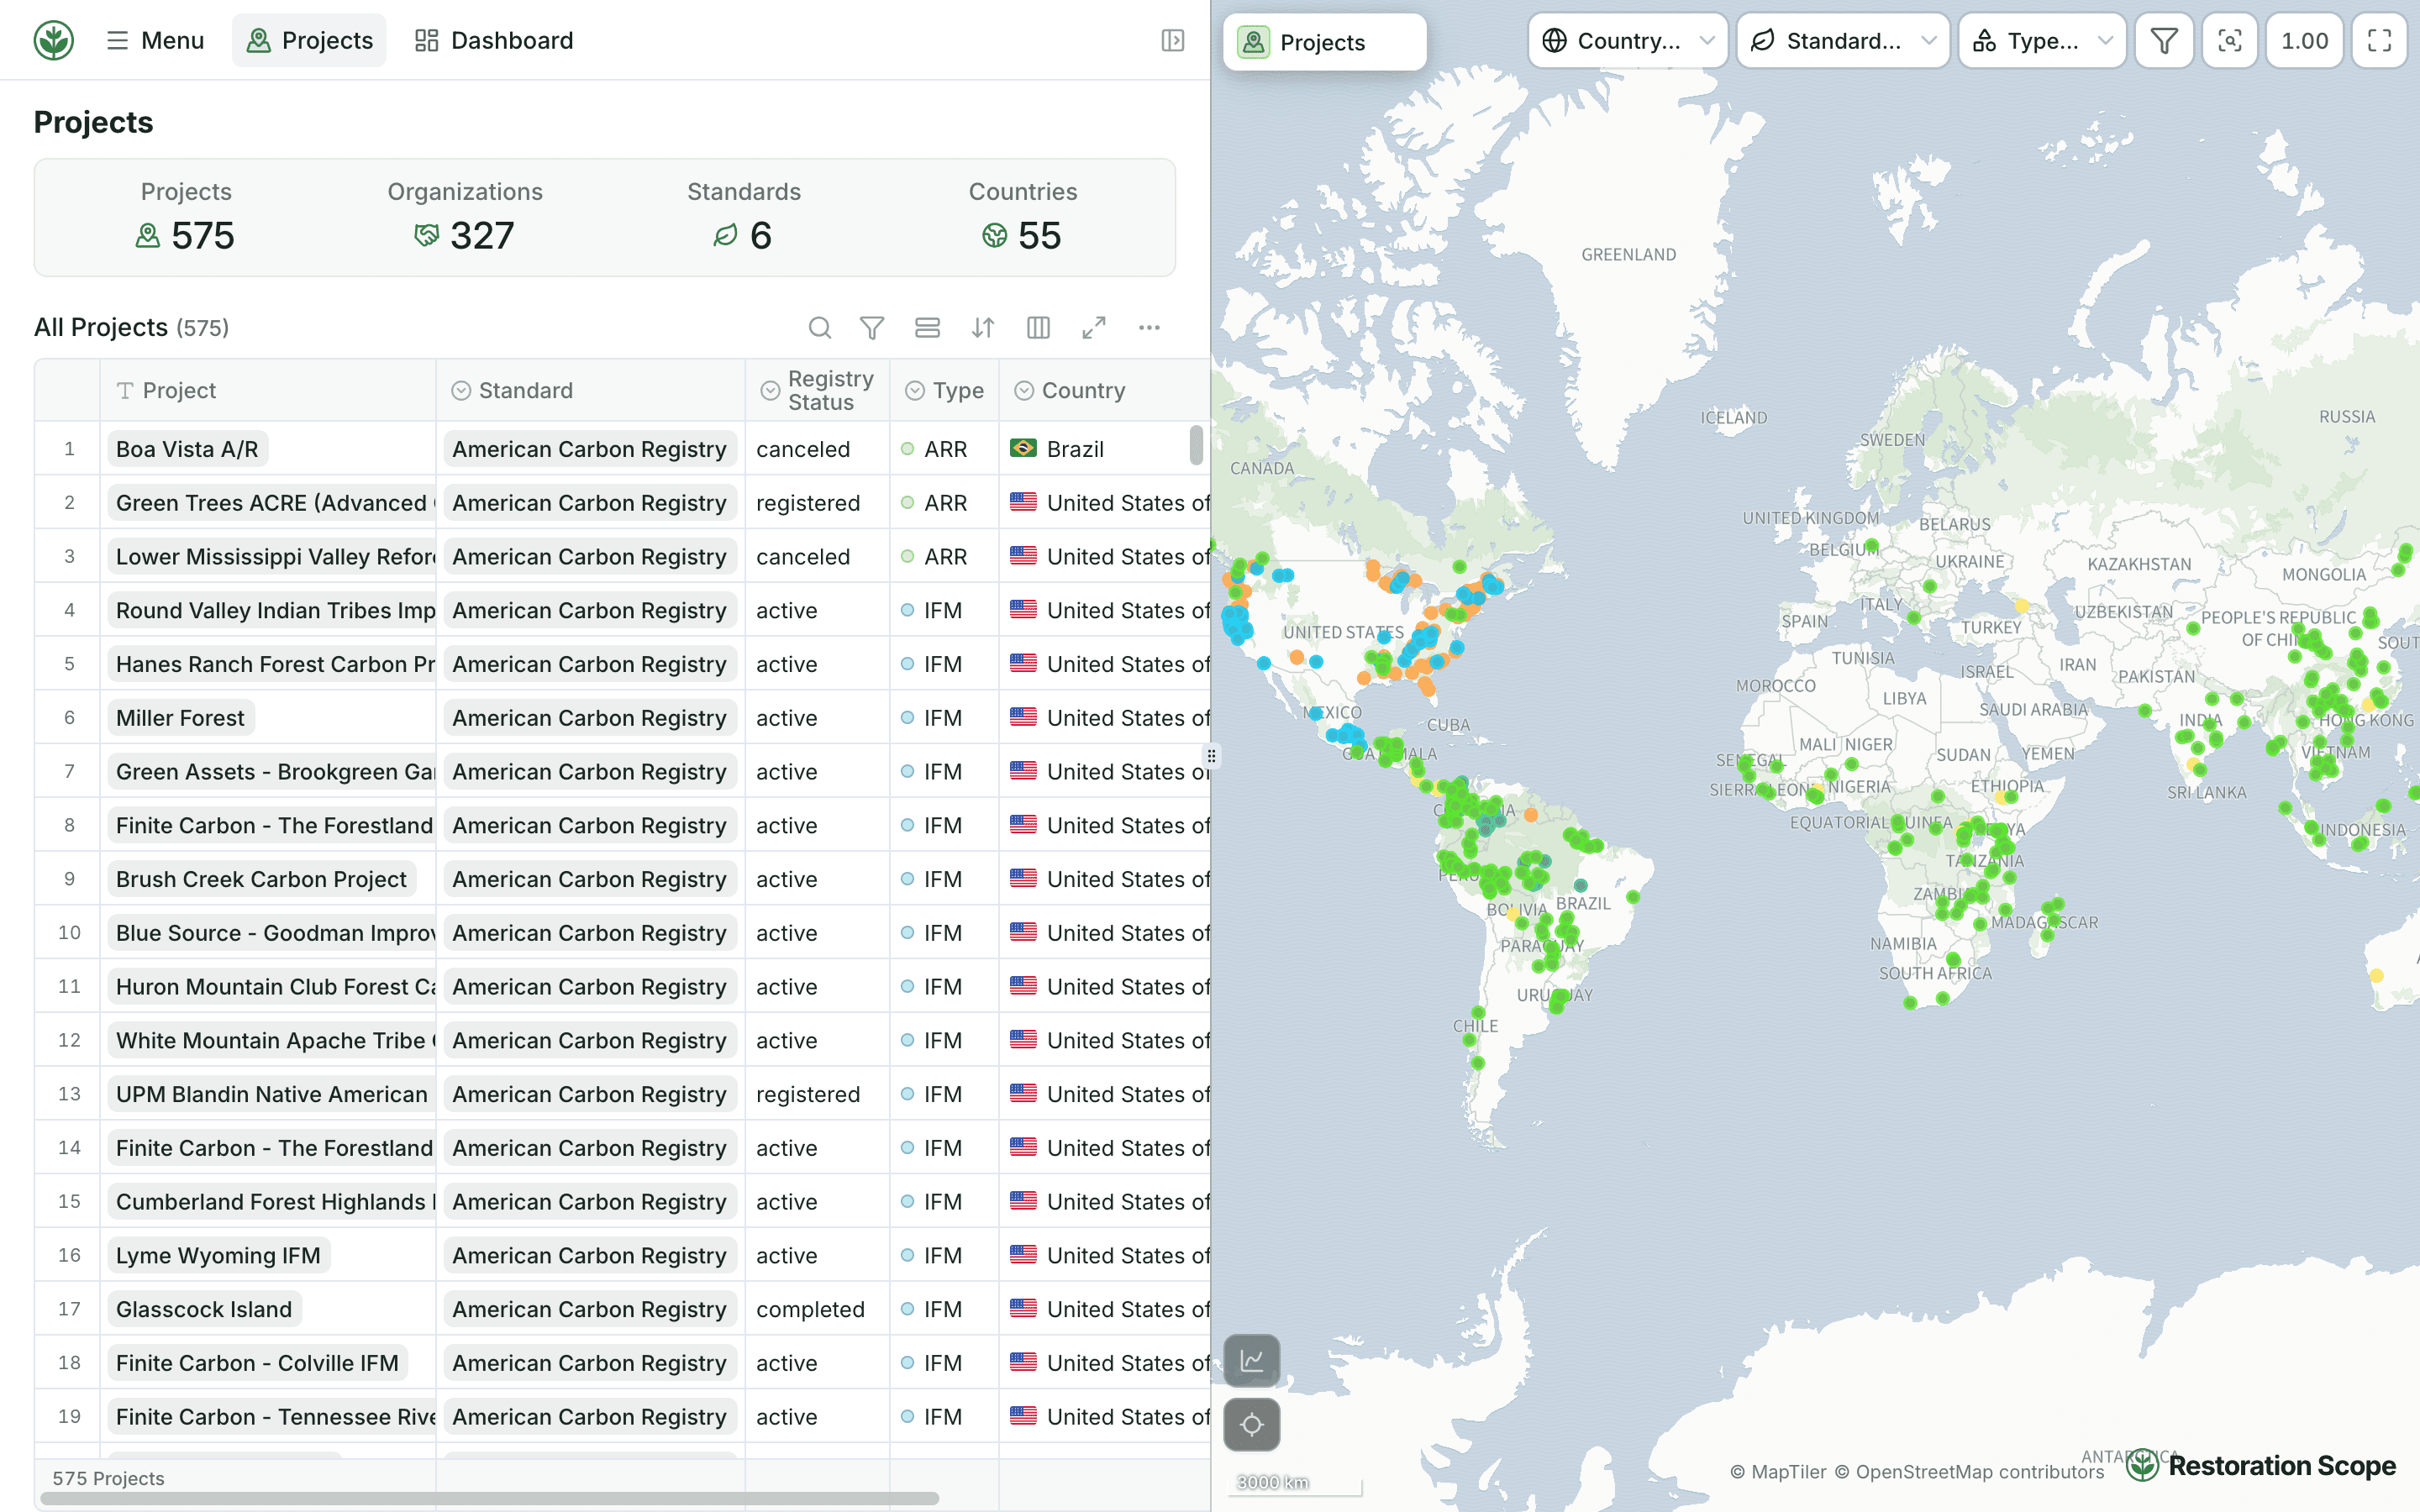
Task: Click the MapTiler attribution link
Action: tap(1778, 1472)
